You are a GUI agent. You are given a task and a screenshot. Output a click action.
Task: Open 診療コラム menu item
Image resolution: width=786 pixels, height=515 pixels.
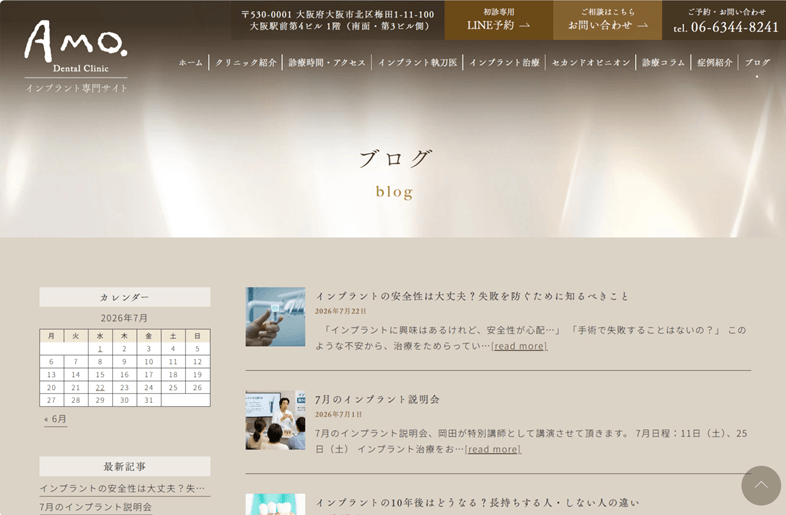point(663,63)
